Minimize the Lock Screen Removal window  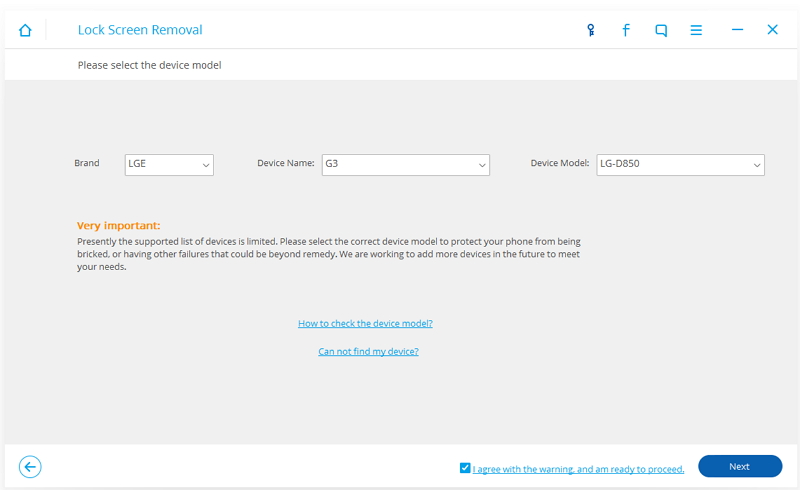737,30
